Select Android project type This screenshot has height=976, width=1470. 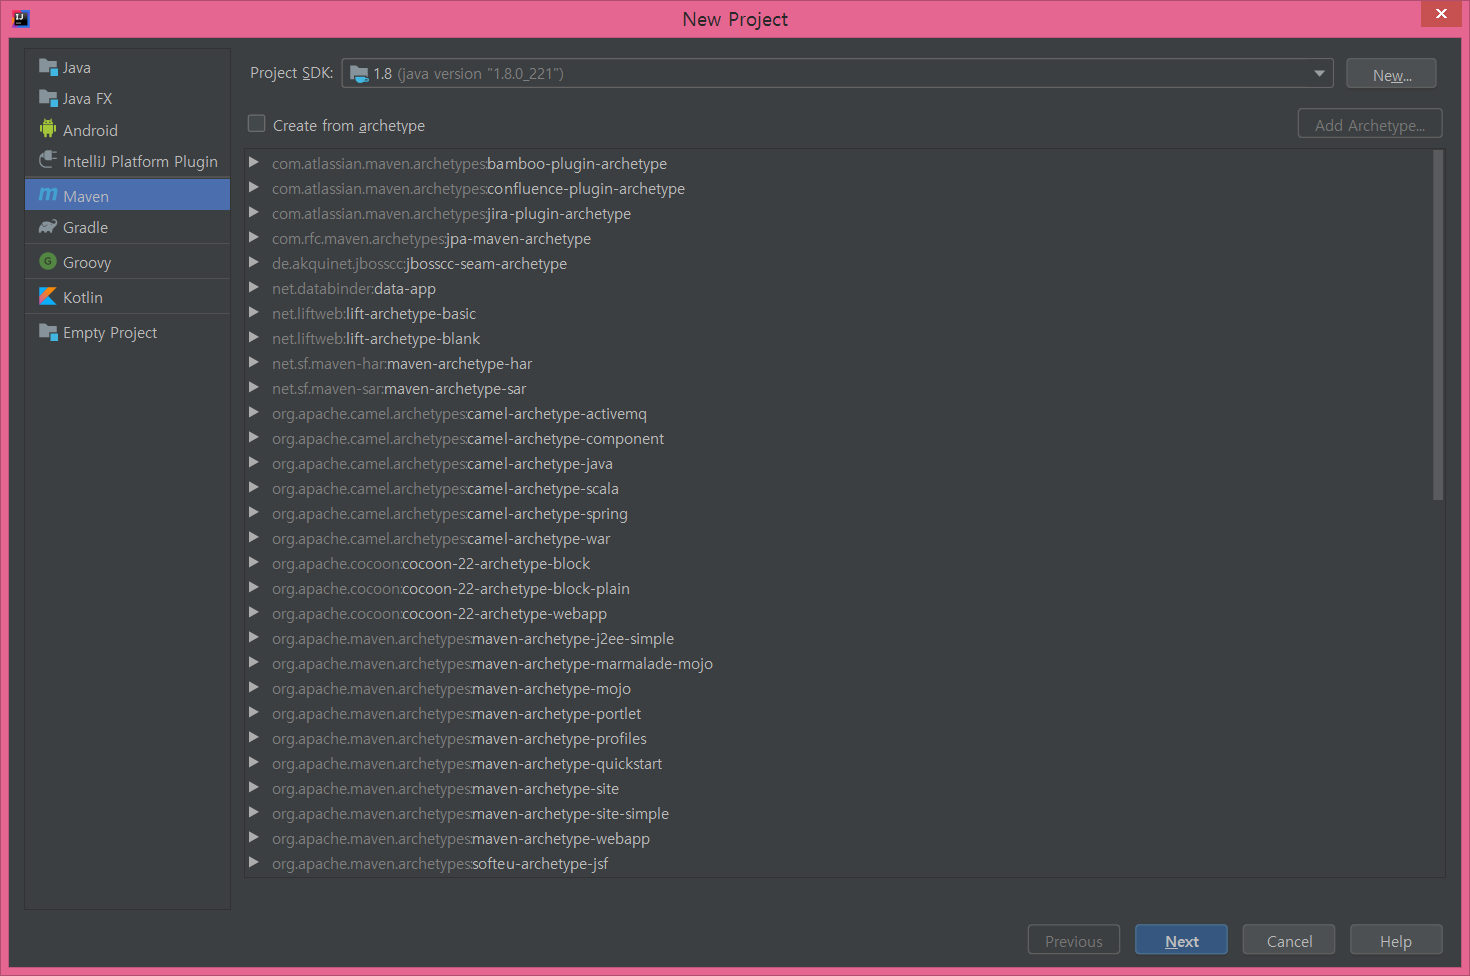[x=127, y=130]
